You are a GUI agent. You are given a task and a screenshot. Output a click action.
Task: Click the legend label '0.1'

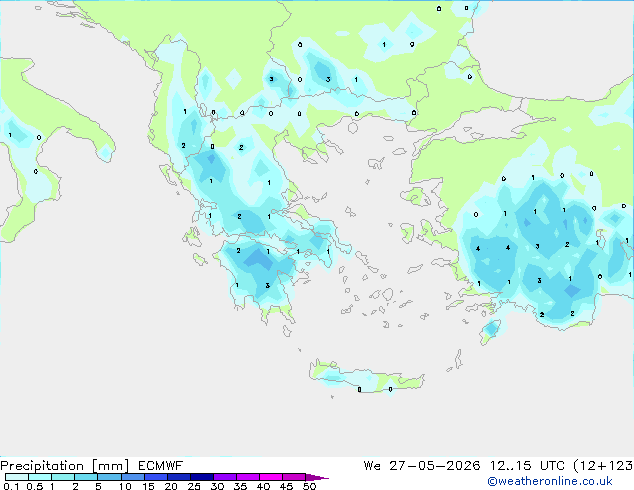(11, 486)
